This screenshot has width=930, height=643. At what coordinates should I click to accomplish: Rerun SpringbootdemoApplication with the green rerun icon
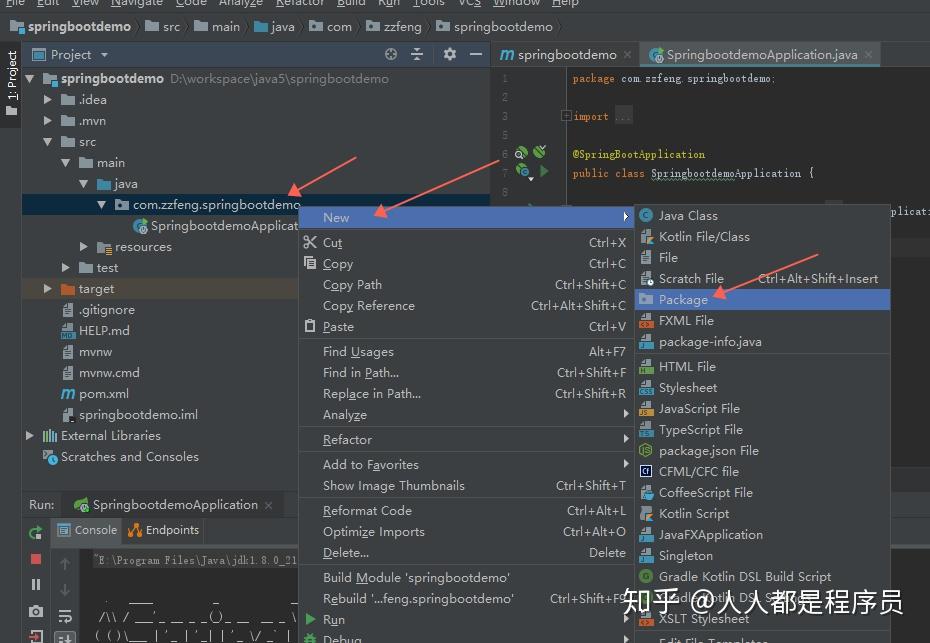pyautogui.click(x=35, y=531)
